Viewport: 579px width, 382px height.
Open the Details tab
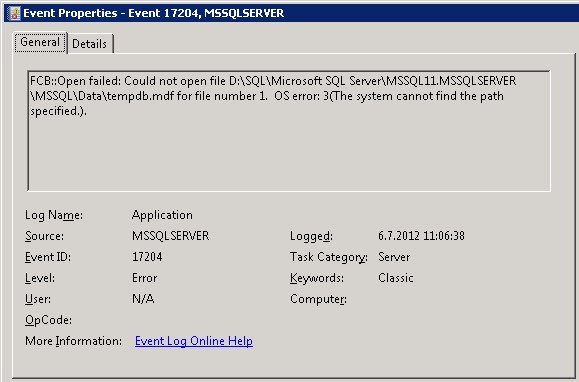[90, 44]
